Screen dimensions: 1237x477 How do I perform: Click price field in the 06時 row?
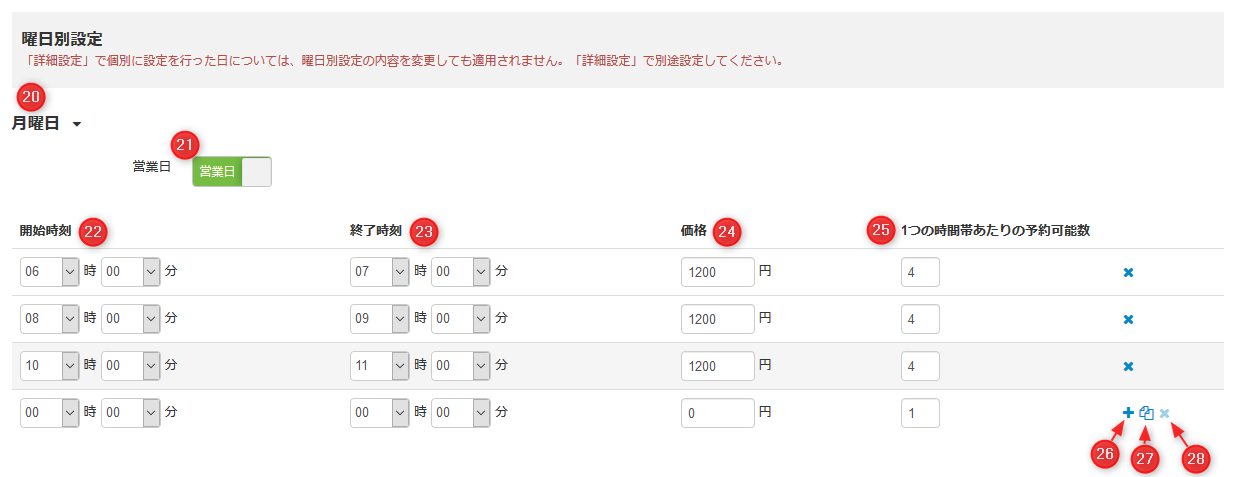[x=717, y=272]
